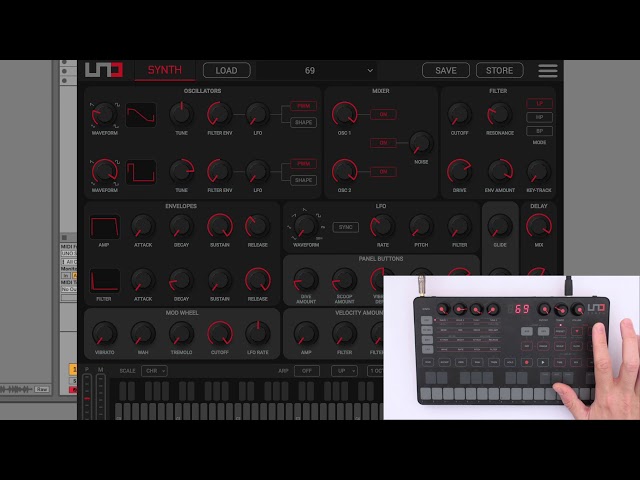
Task: Click the AMP envelope shape display
Action: (x=104, y=227)
